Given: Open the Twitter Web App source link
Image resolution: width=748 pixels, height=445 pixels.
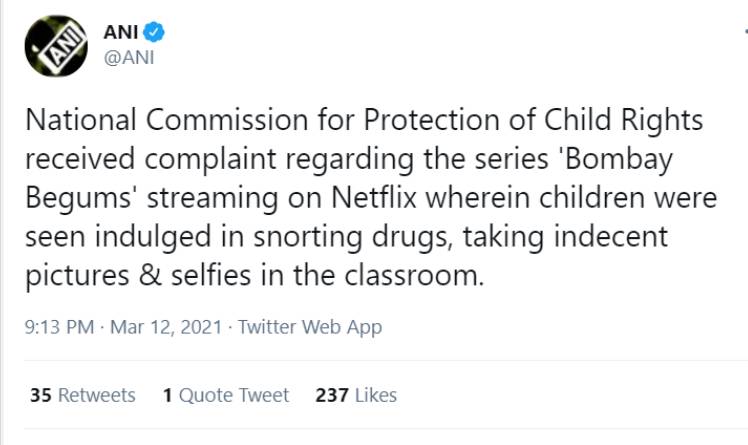Looking at the screenshot, I should [310, 327].
